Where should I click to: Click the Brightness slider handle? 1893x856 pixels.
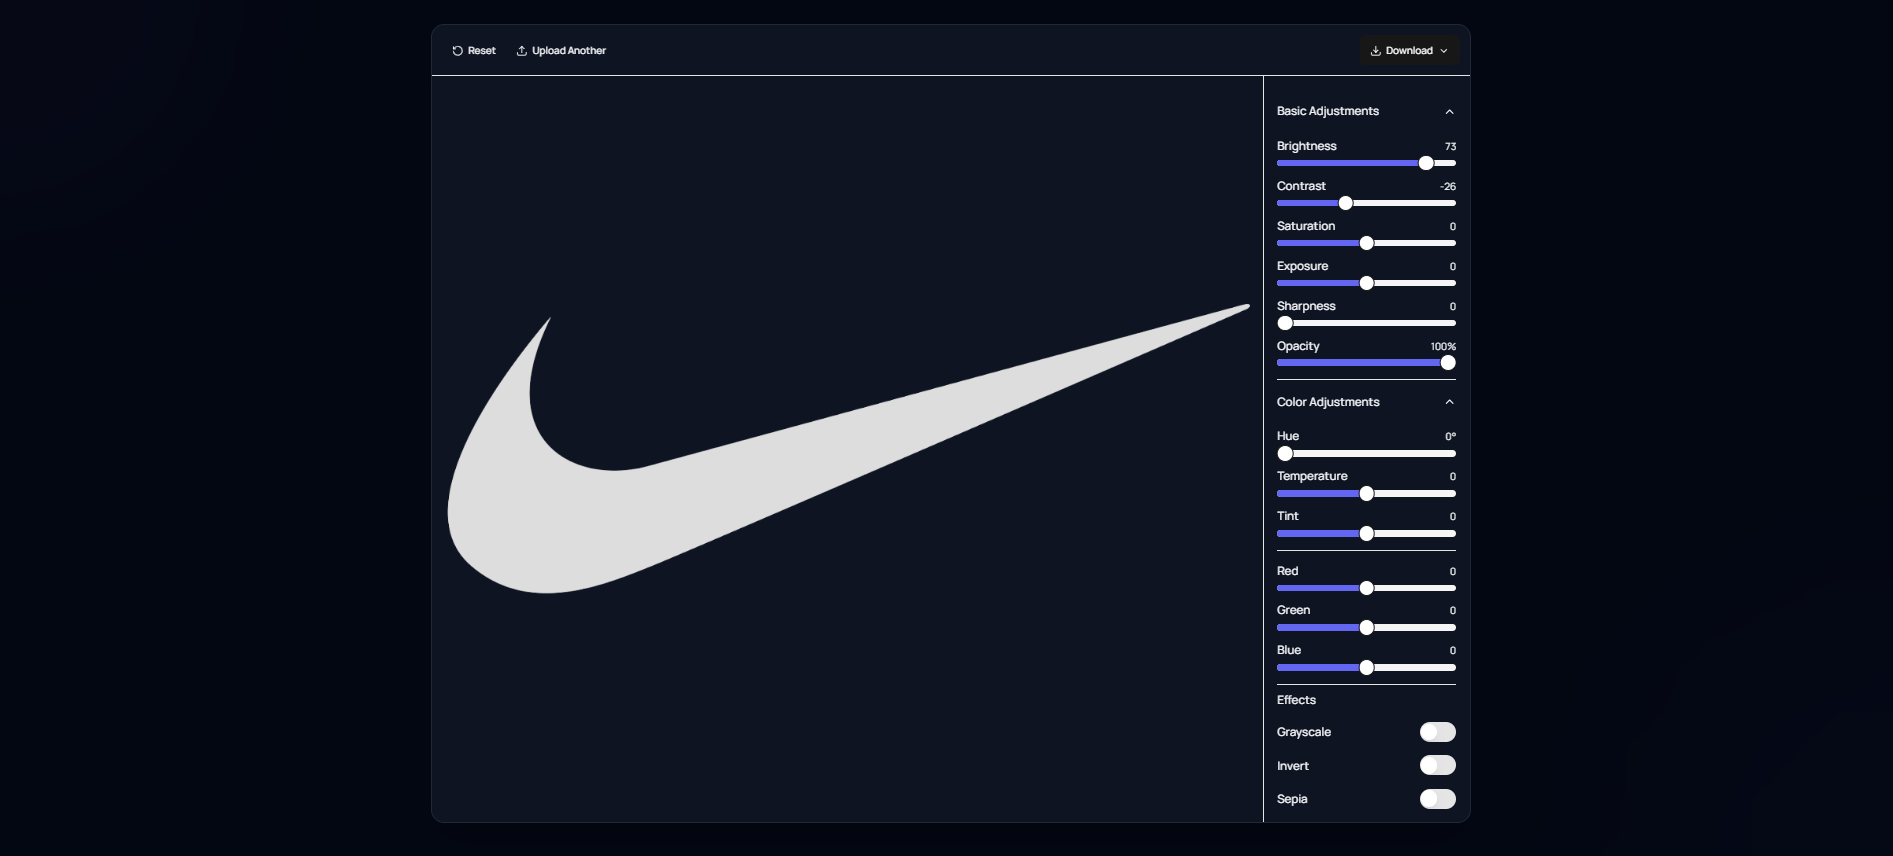click(x=1426, y=163)
